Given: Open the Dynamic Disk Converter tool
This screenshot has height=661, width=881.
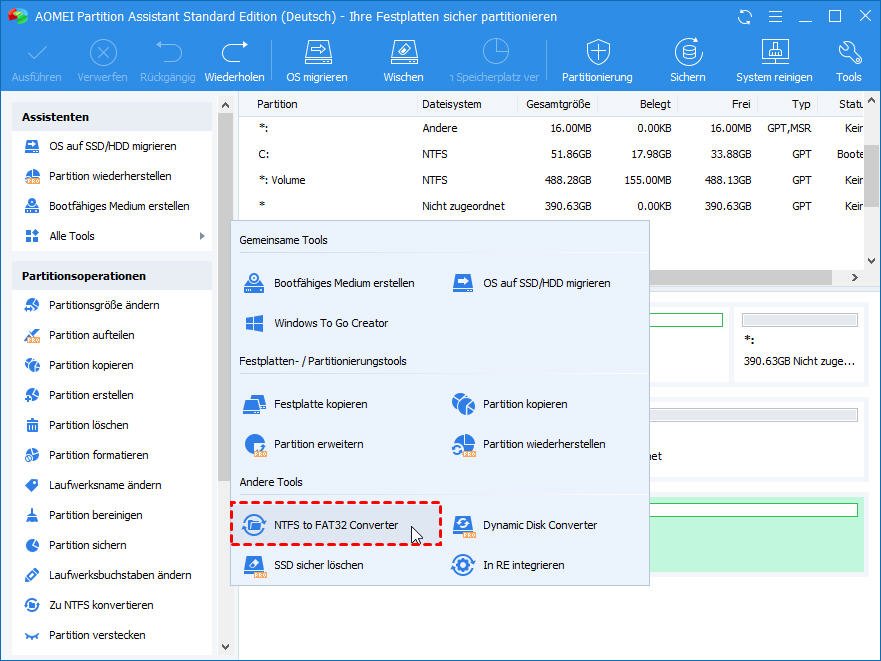Looking at the screenshot, I should (x=524, y=525).
